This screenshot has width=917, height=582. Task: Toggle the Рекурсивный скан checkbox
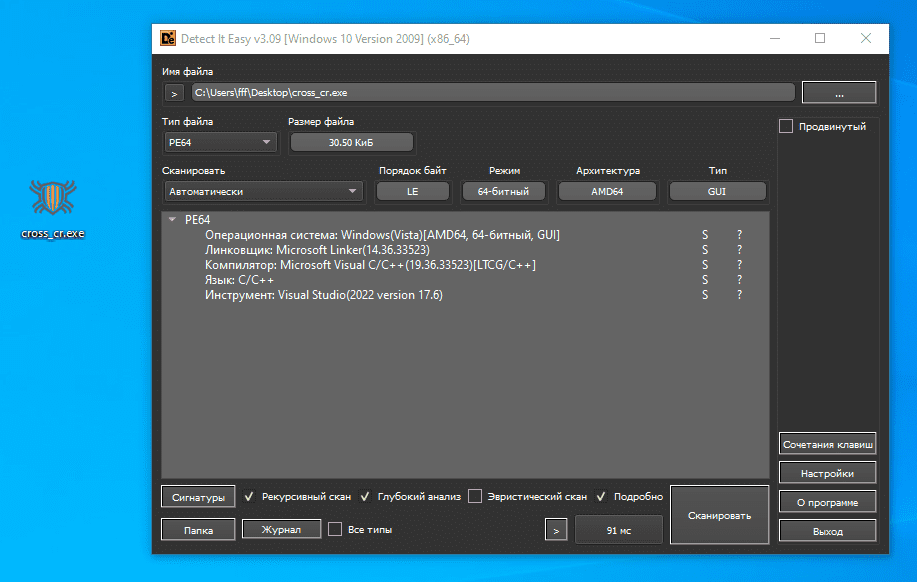[250, 496]
